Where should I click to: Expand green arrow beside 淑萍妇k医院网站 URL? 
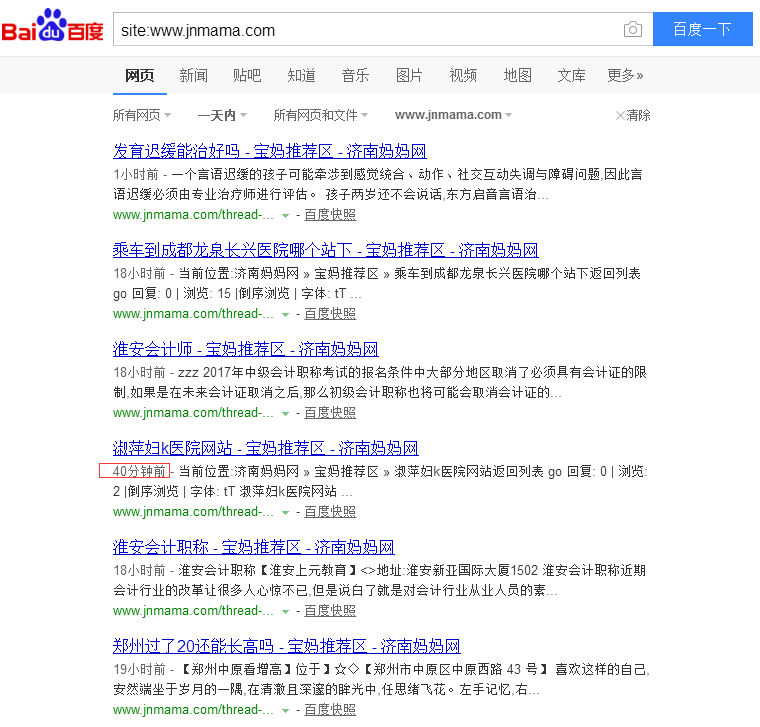285,512
